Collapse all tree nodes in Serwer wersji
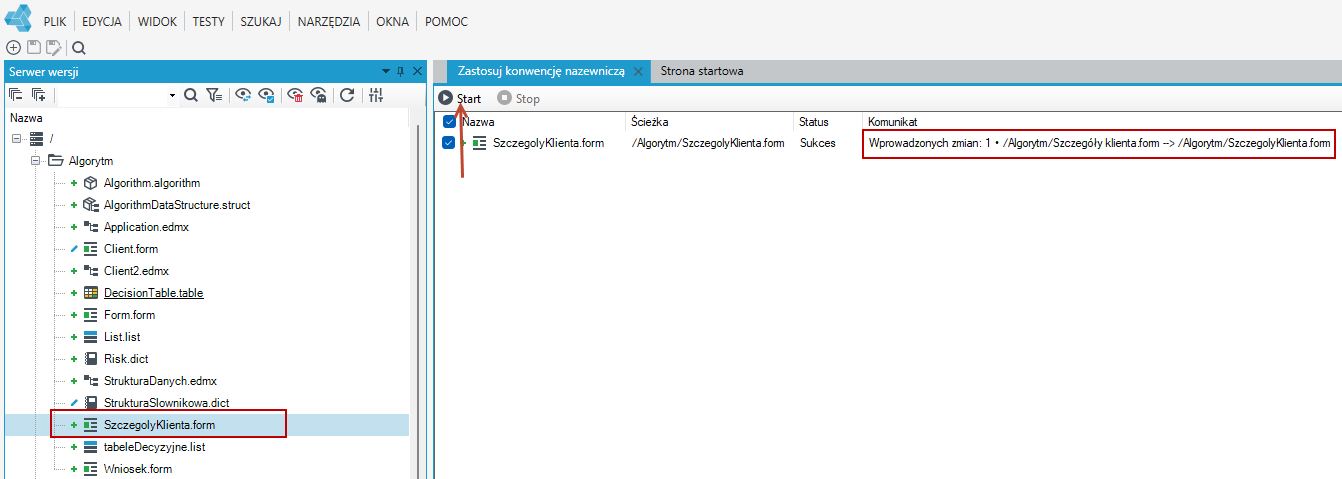 16,95
